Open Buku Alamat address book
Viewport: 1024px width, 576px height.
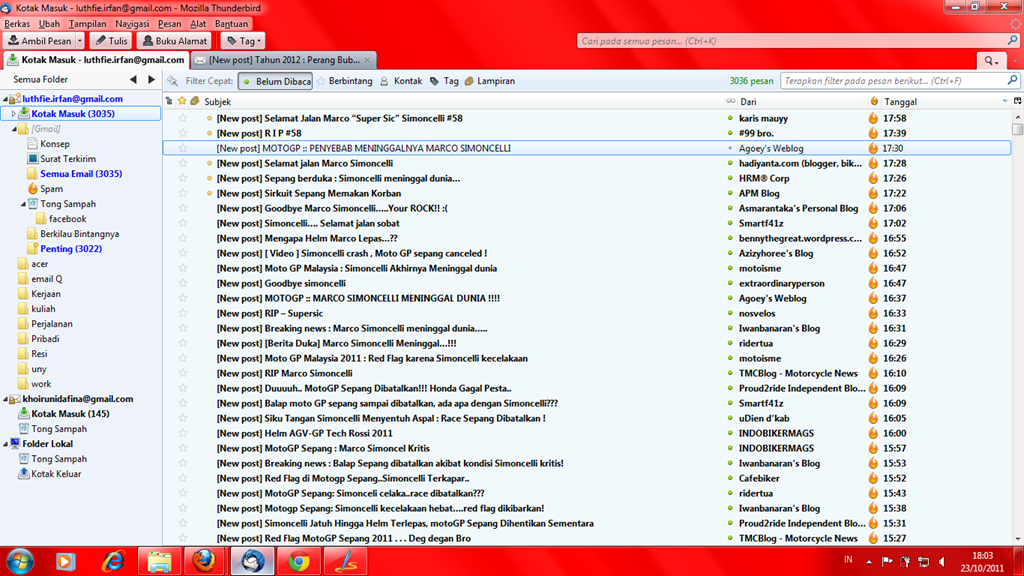pyautogui.click(x=174, y=41)
